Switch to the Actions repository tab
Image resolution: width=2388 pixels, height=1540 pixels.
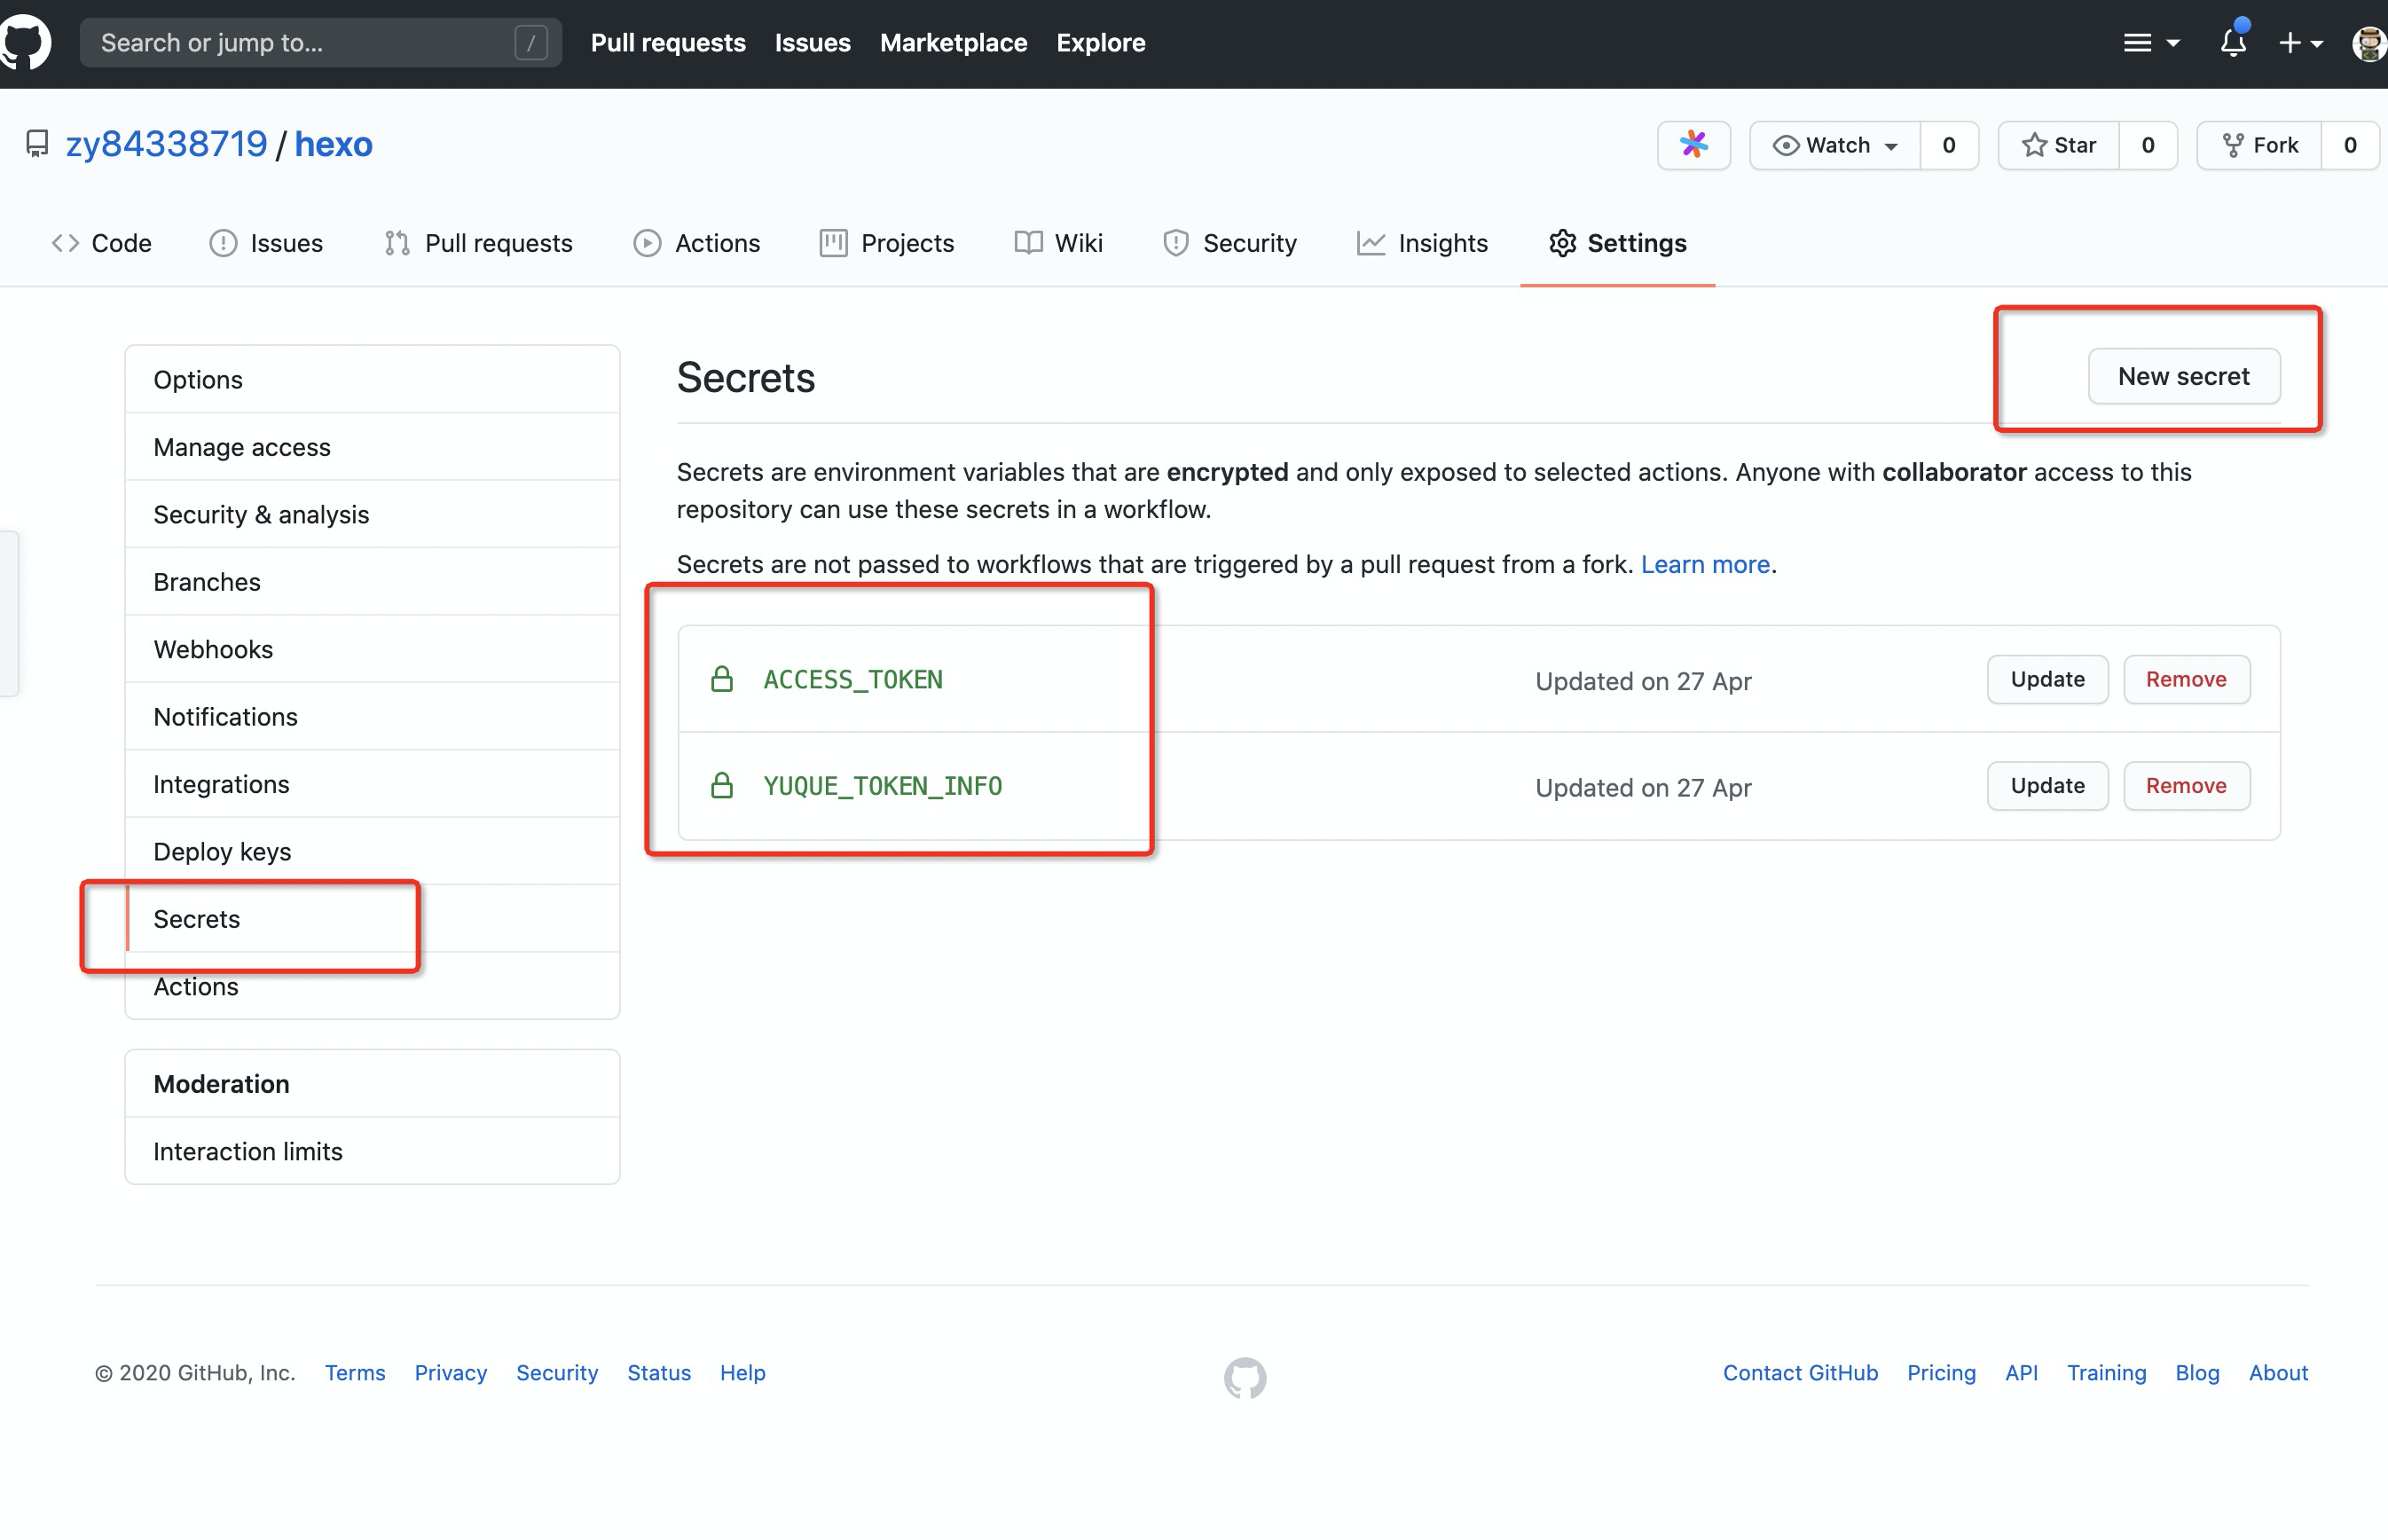pos(697,243)
